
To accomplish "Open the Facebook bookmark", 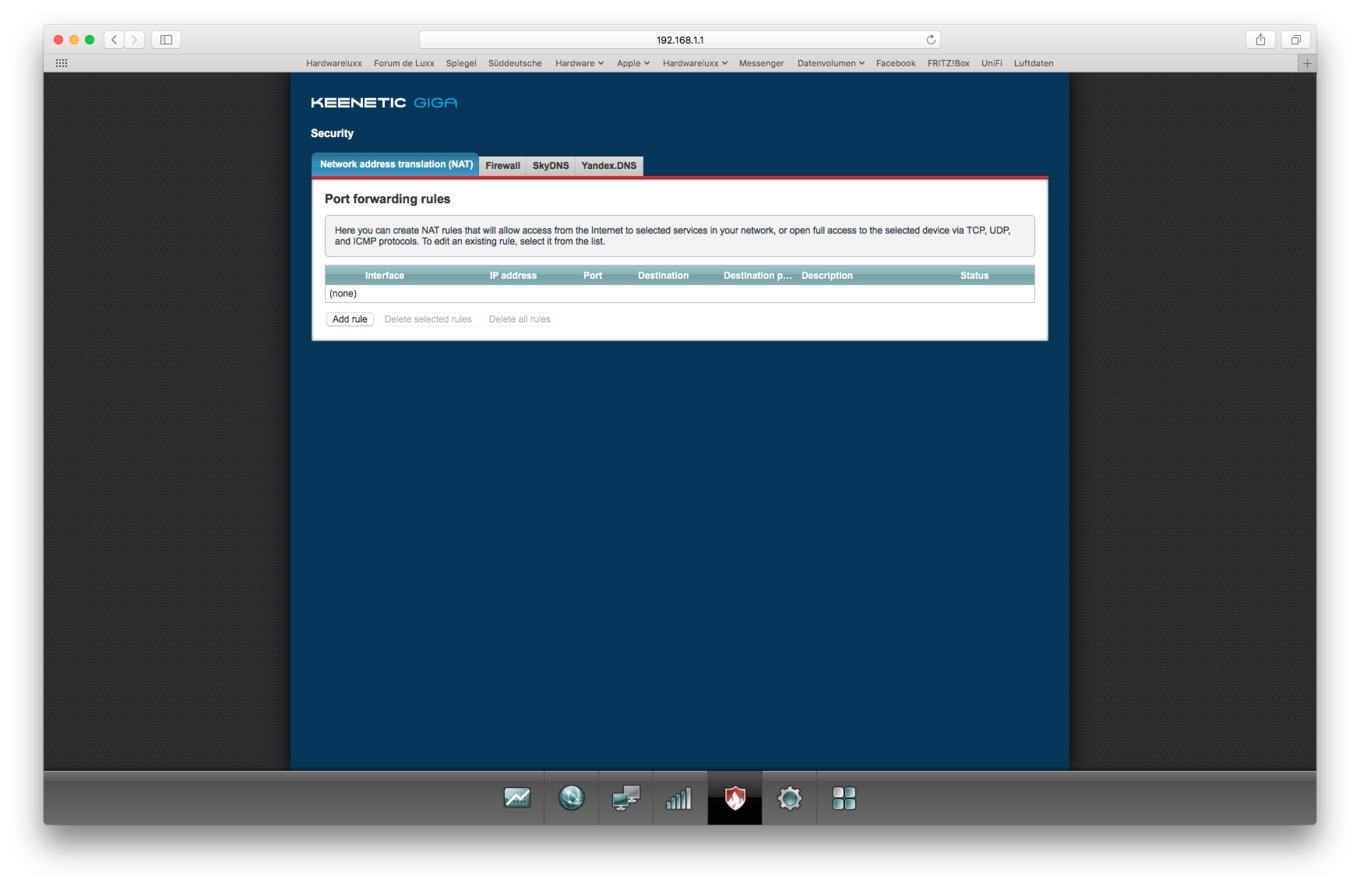I will pos(896,63).
